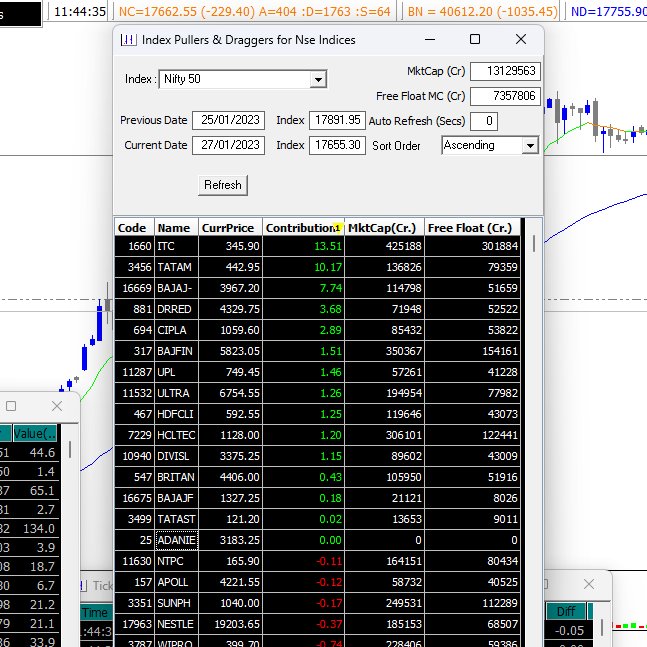Close the bottom-right panel with Diff column

coord(589,584)
